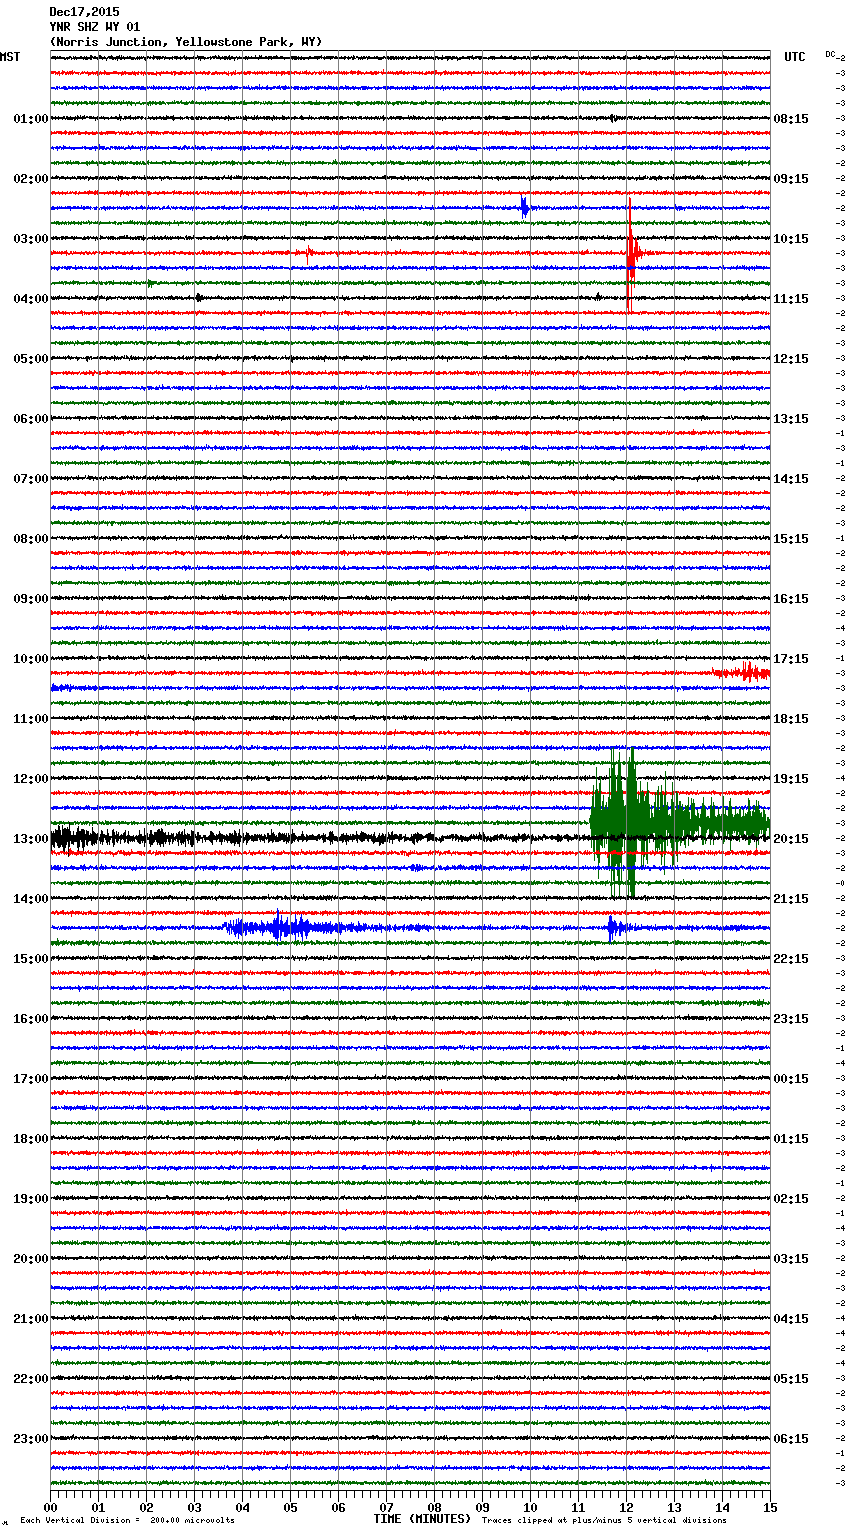Viewport: 850px width, 1534px height.
Task: Select the 22:00 MST hour label
Action: coord(31,1379)
